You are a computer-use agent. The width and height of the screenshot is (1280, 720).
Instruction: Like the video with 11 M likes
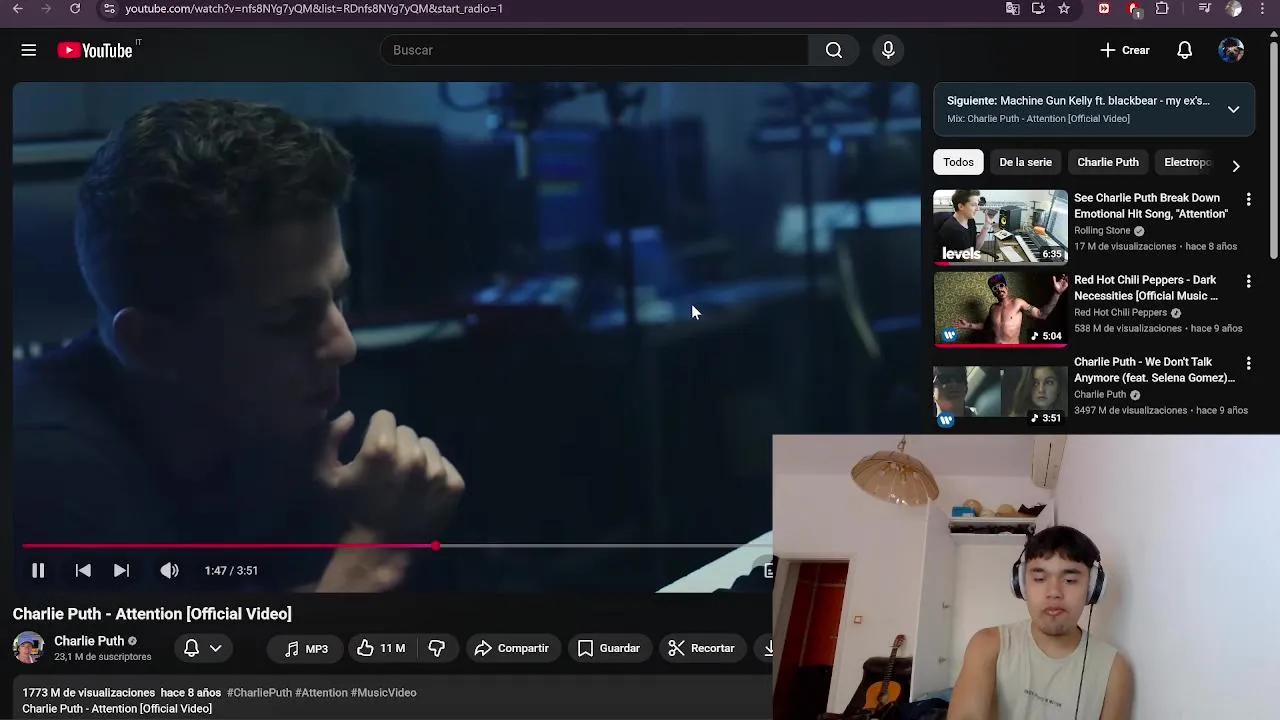pos(381,648)
